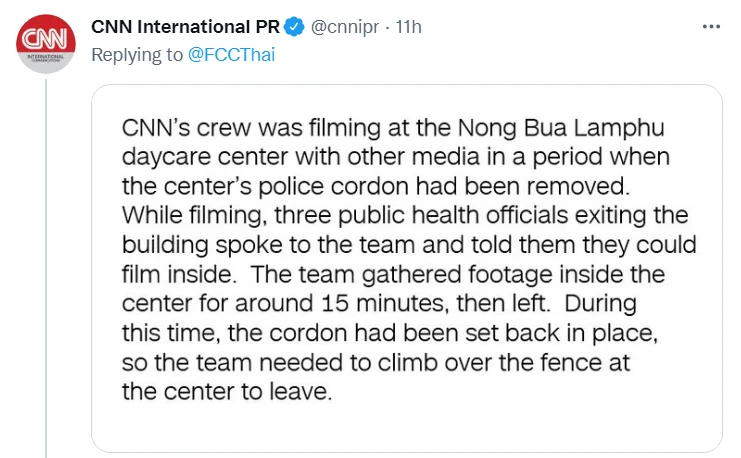Viewport: 741px width, 458px height.
Task: Click 'CNN's crew' at statement start
Action: [186, 128]
